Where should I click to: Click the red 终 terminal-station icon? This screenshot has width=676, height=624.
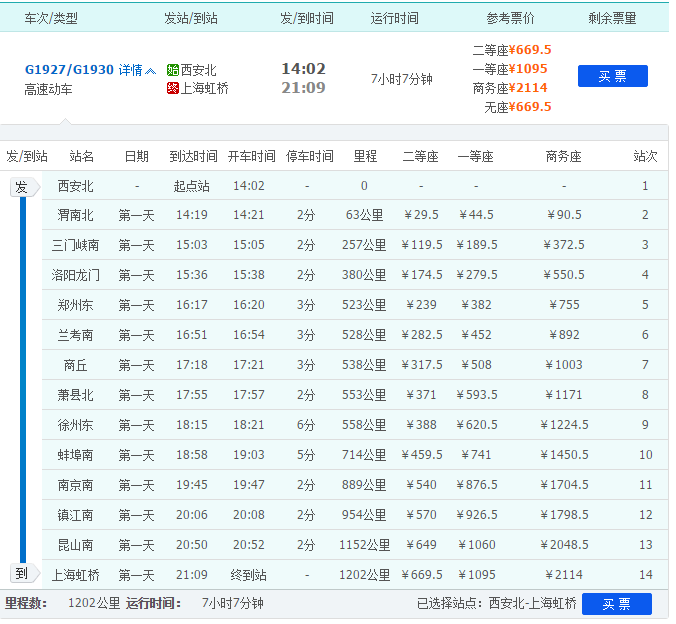coord(172,88)
